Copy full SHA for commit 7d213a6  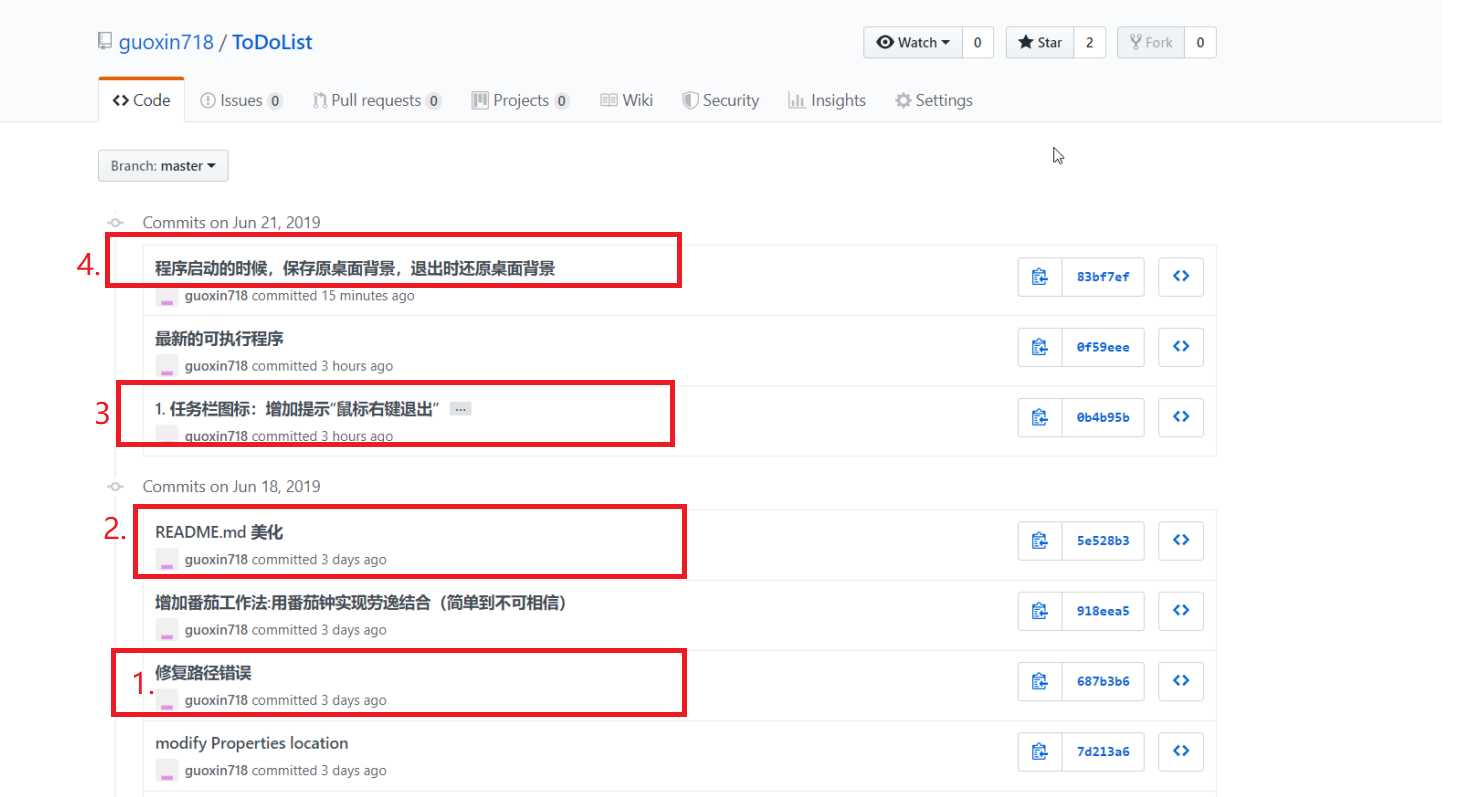click(x=1040, y=751)
